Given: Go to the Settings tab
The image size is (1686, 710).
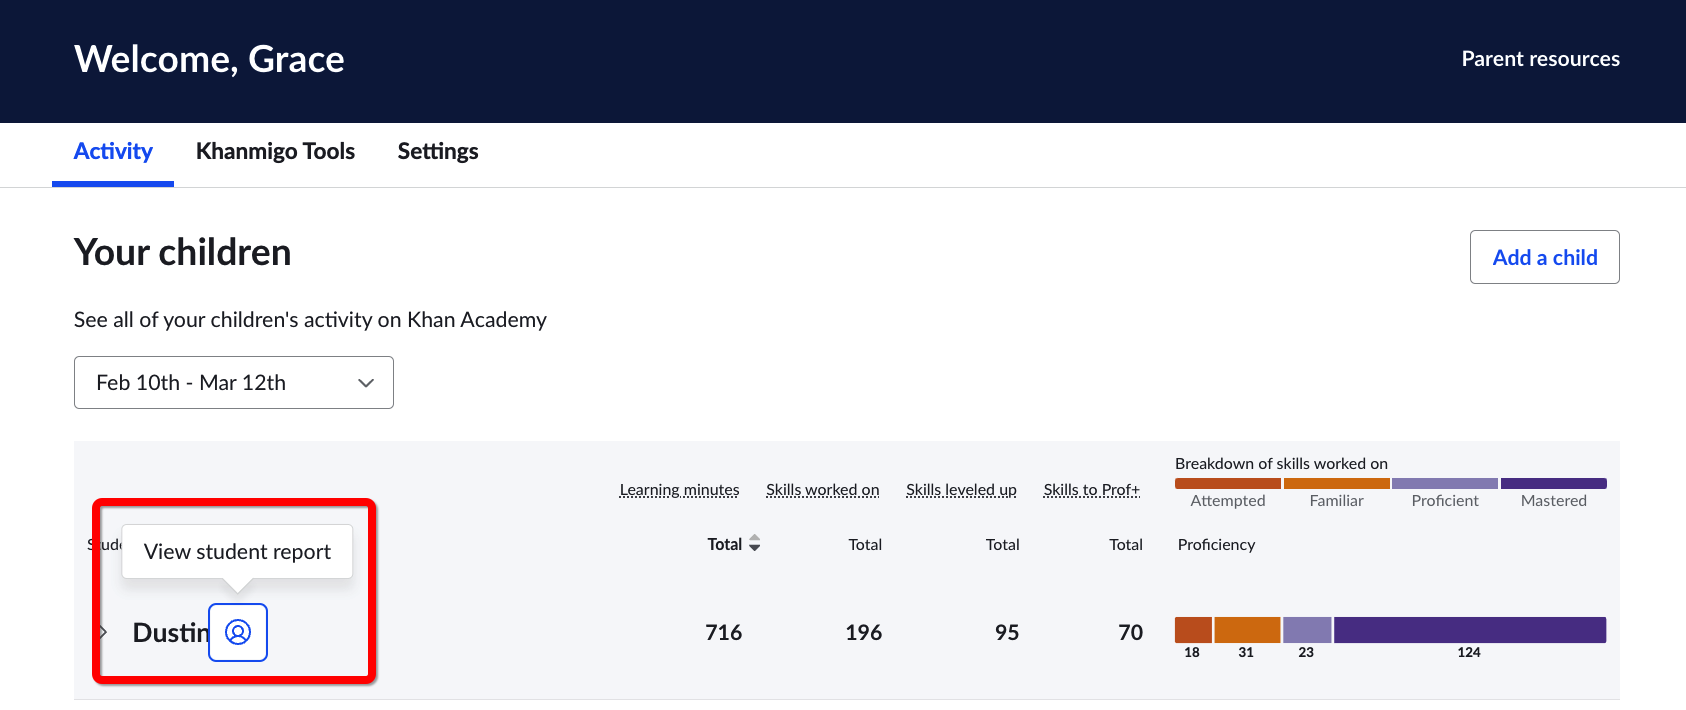Looking at the screenshot, I should [x=438, y=151].
